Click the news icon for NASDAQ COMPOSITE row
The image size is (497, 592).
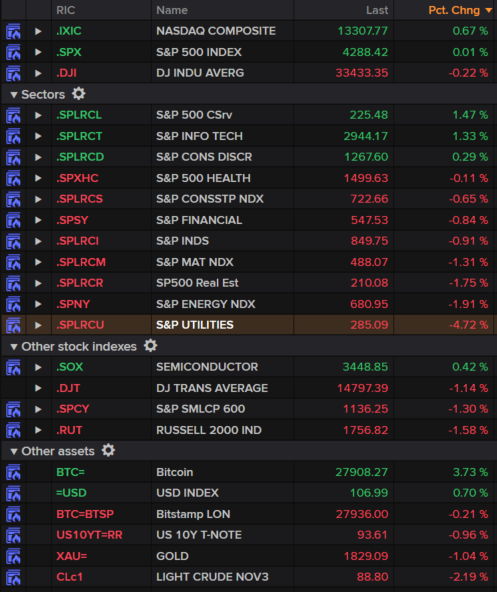point(13,31)
